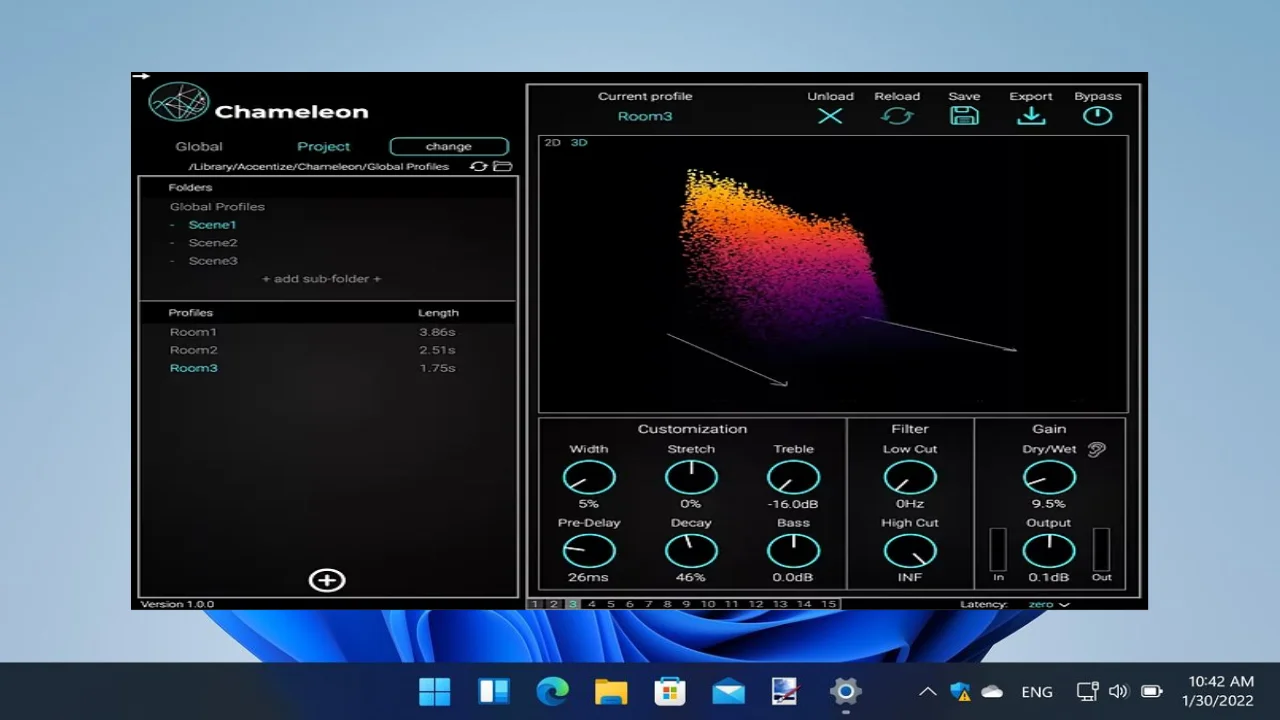Viewport: 1280px width, 720px height.
Task: Select instance slot 2
Action: point(554,604)
